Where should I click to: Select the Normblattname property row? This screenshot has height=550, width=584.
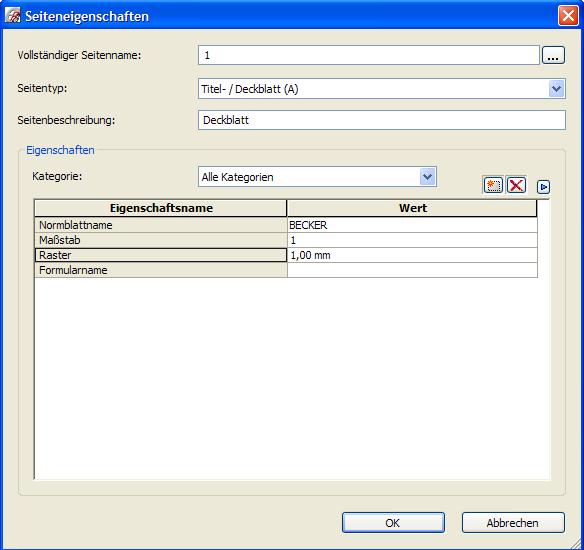pyautogui.click(x=286, y=225)
